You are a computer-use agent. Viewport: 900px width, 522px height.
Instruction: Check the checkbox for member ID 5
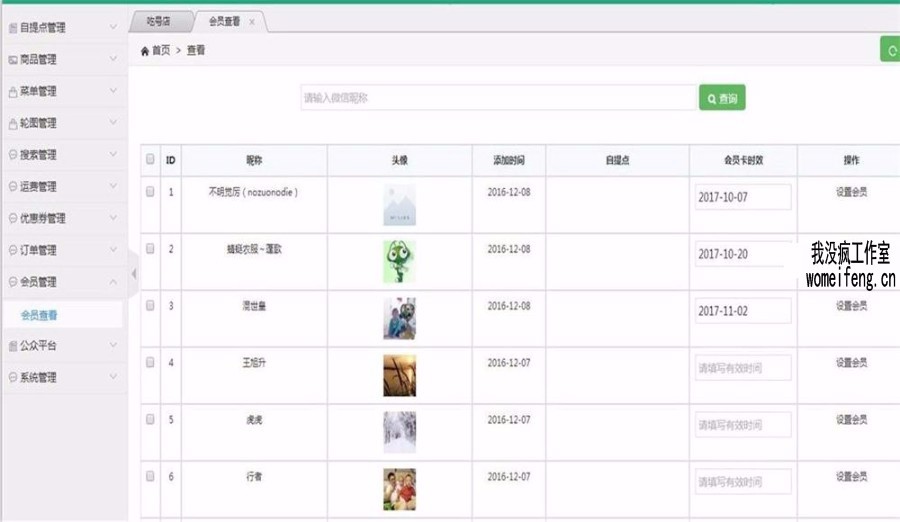(x=150, y=419)
